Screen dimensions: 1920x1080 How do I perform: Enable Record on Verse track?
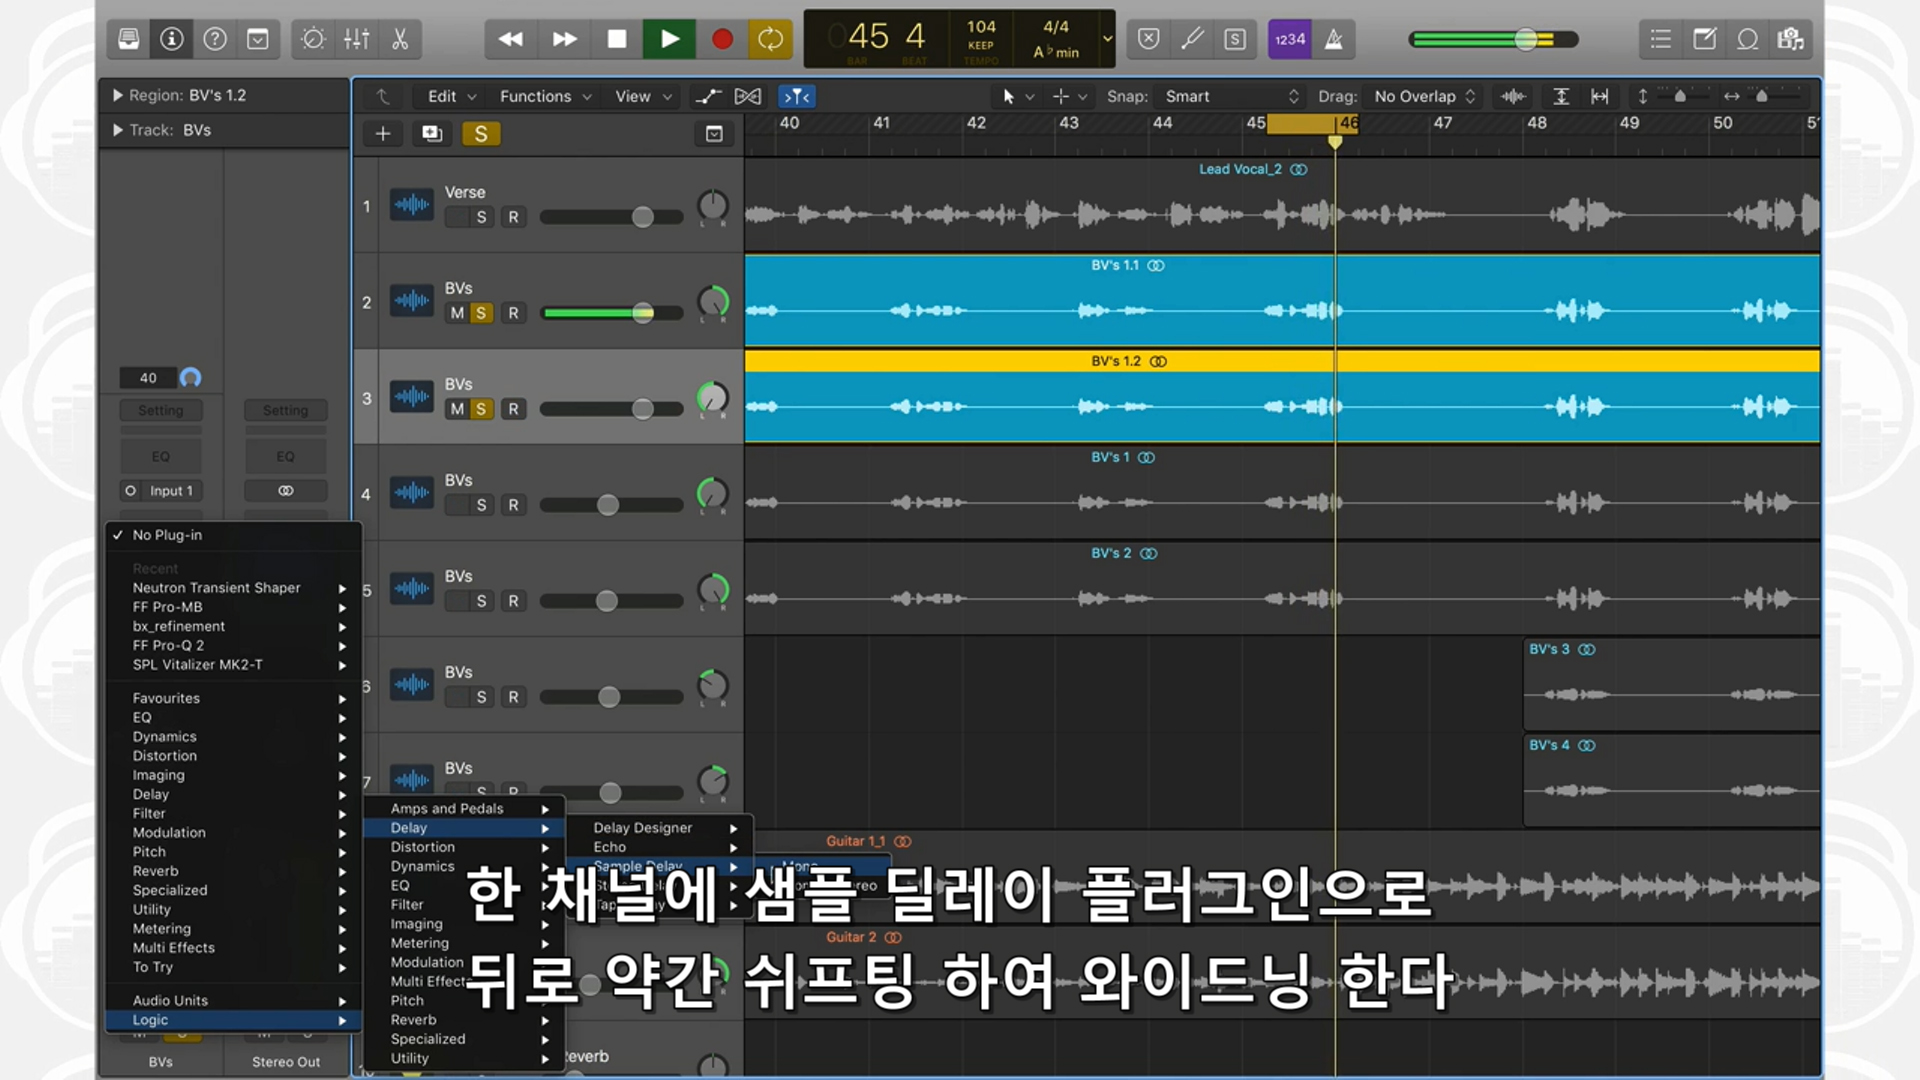coord(513,217)
